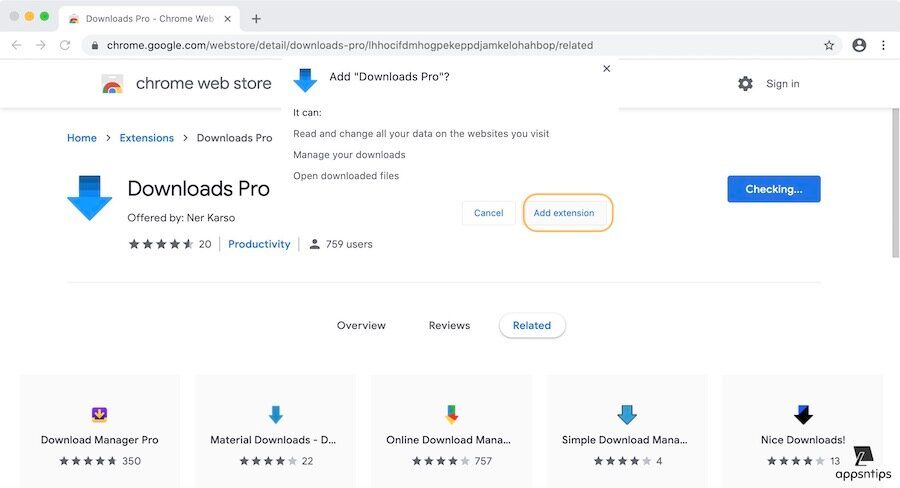Close the Add Downloads Pro dialog
The width and height of the screenshot is (900, 488).
(606, 69)
